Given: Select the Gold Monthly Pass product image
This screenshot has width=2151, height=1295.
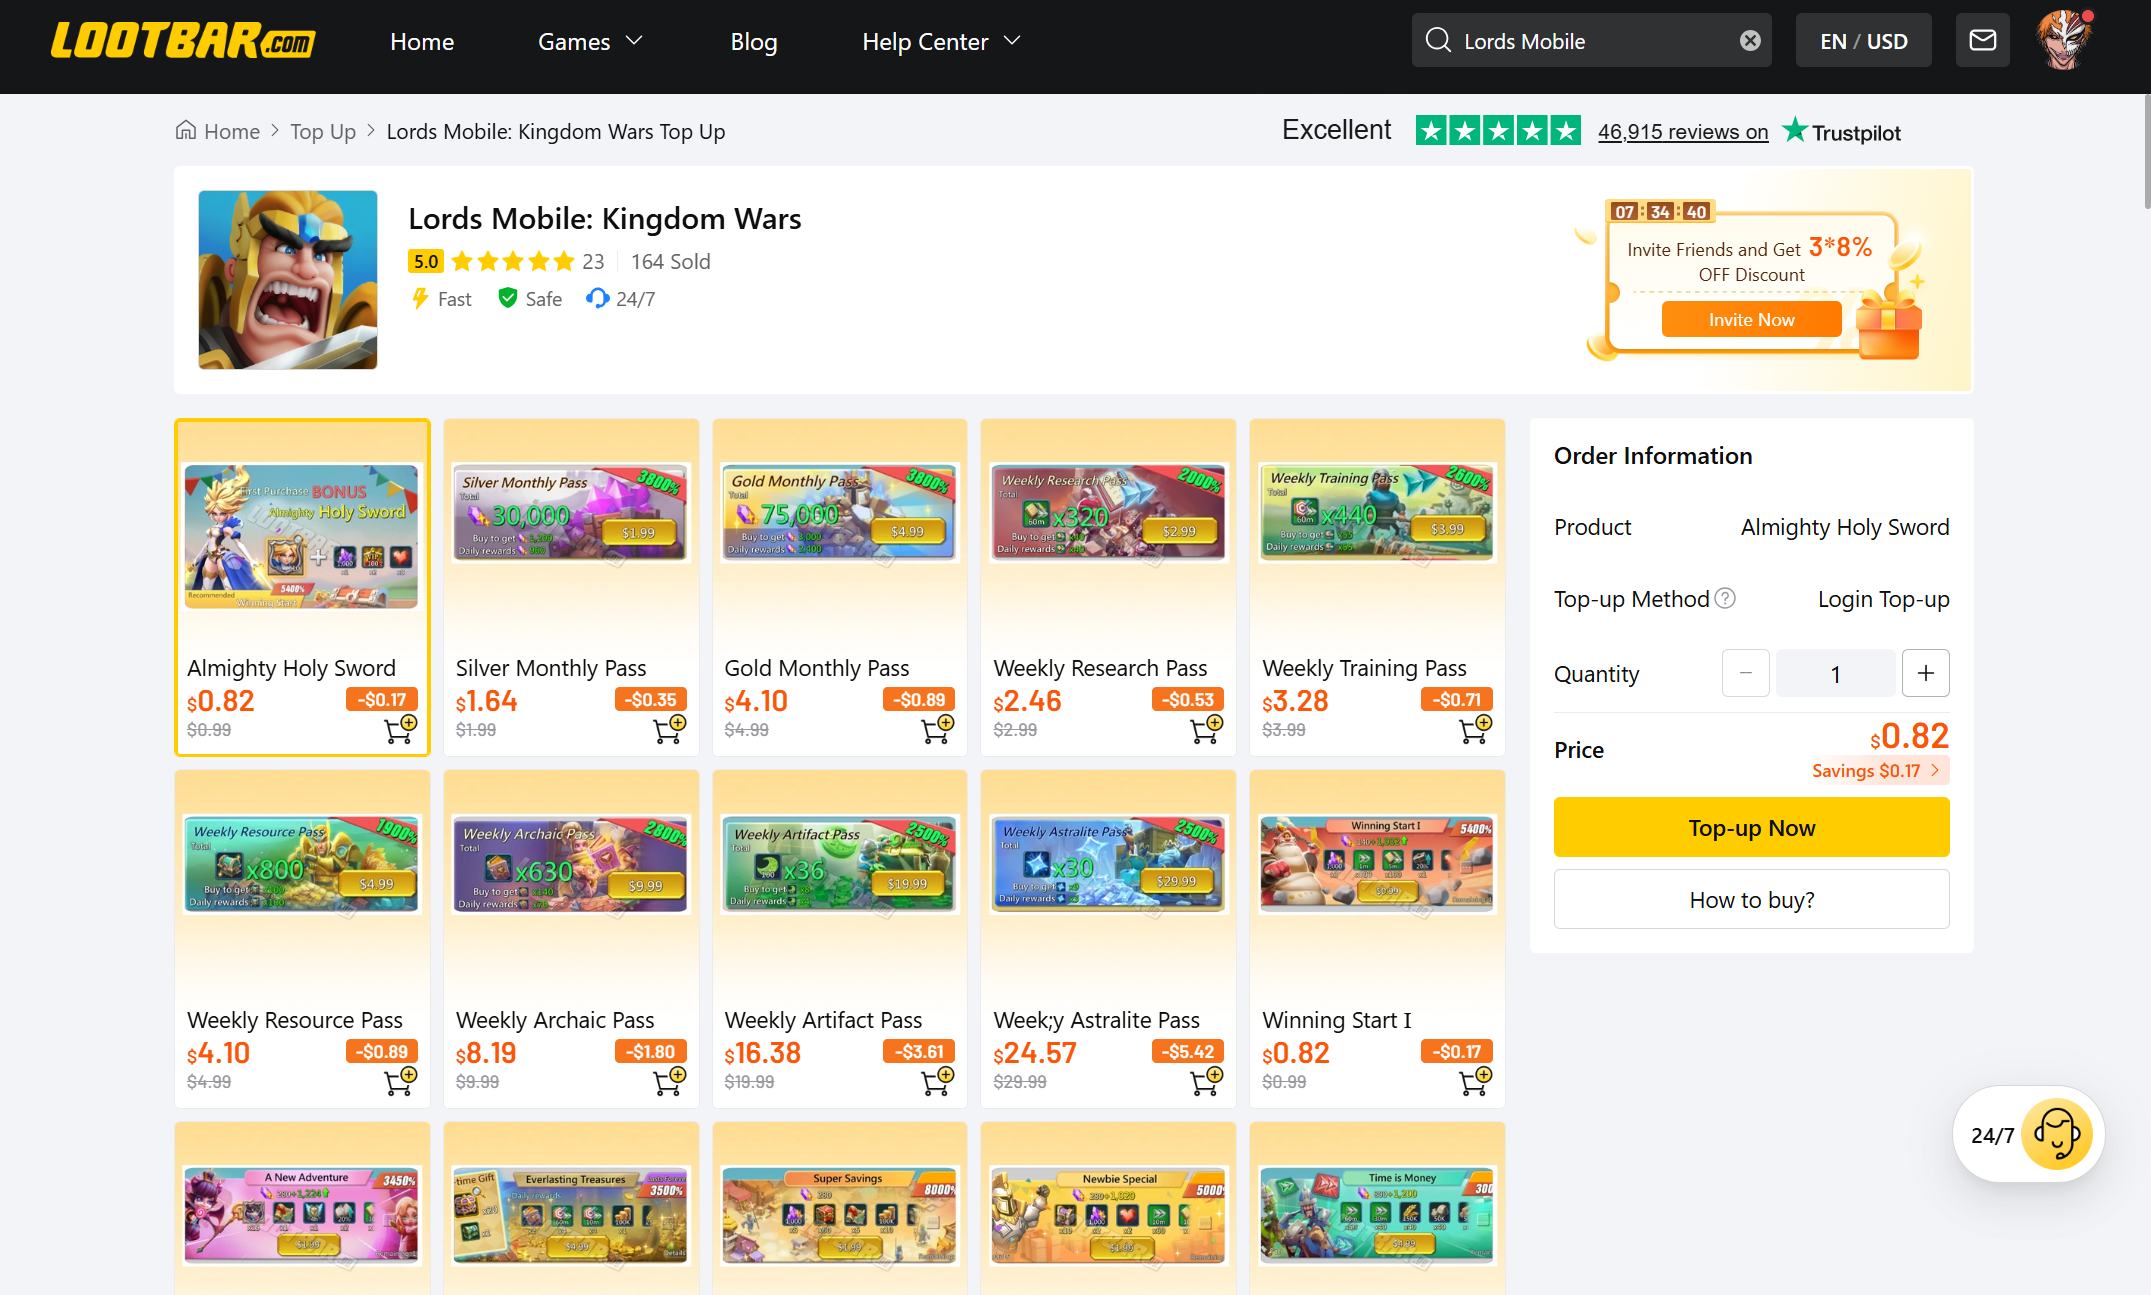Looking at the screenshot, I should click(x=840, y=512).
